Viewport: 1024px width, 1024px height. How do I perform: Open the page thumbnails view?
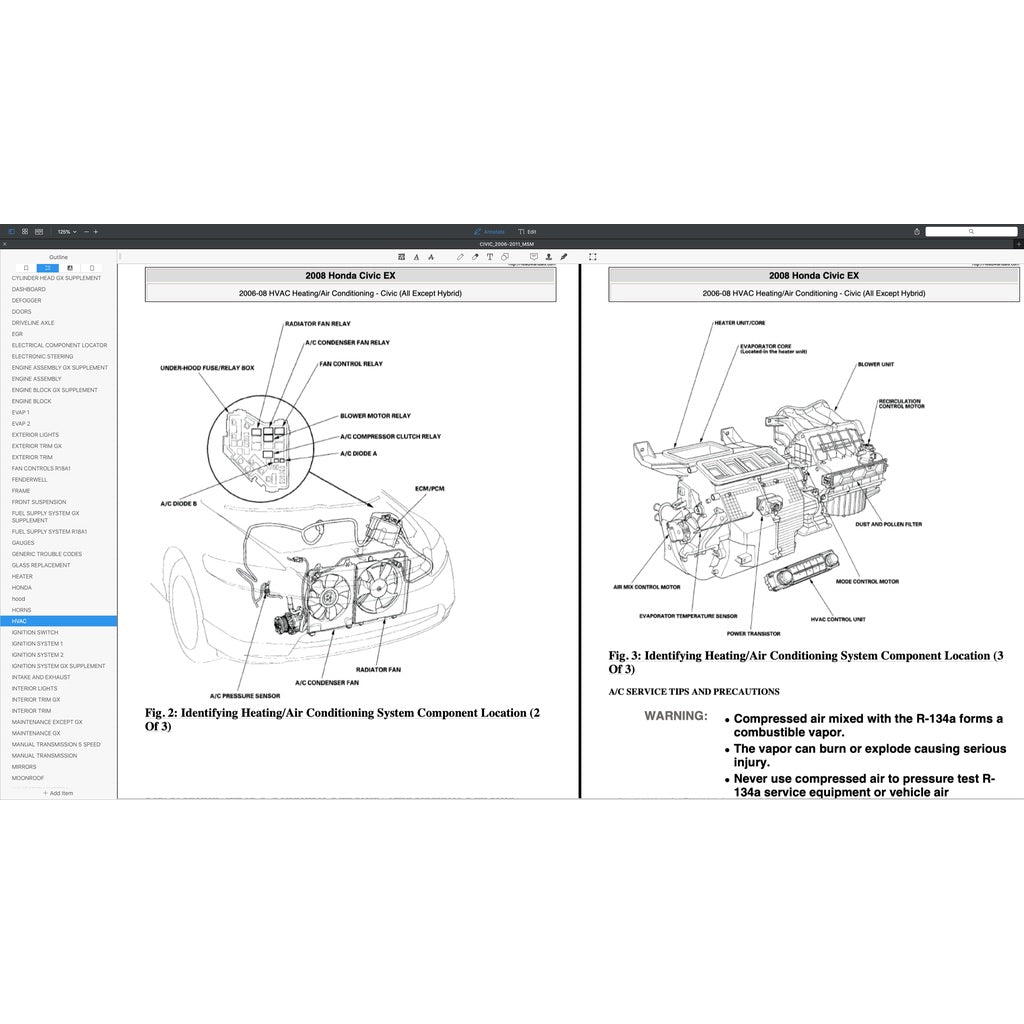point(24,231)
